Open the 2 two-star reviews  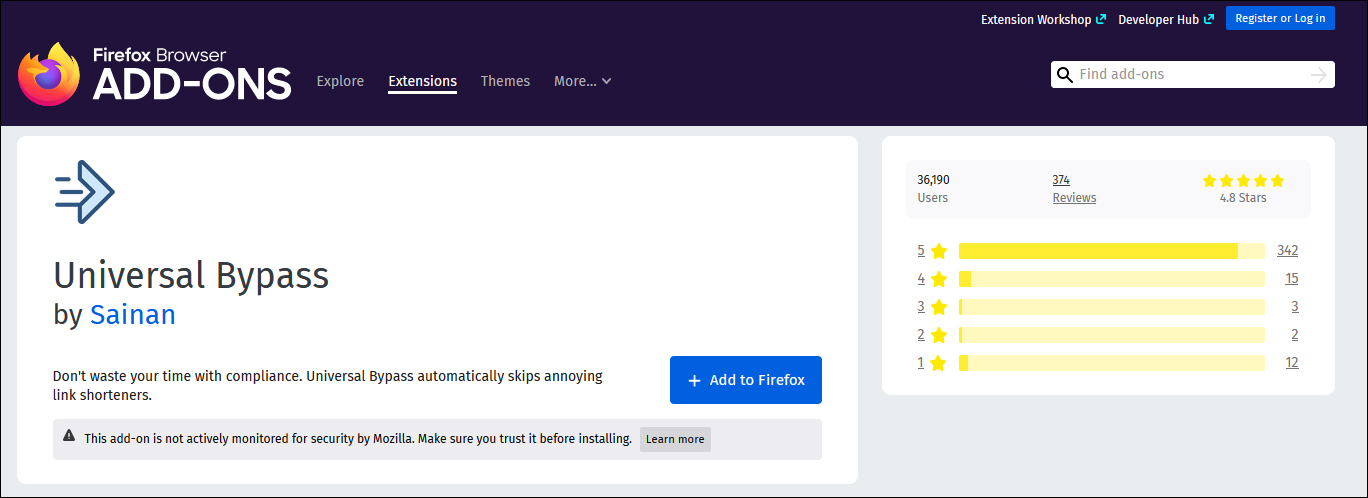pyautogui.click(x=1295, y=335)
